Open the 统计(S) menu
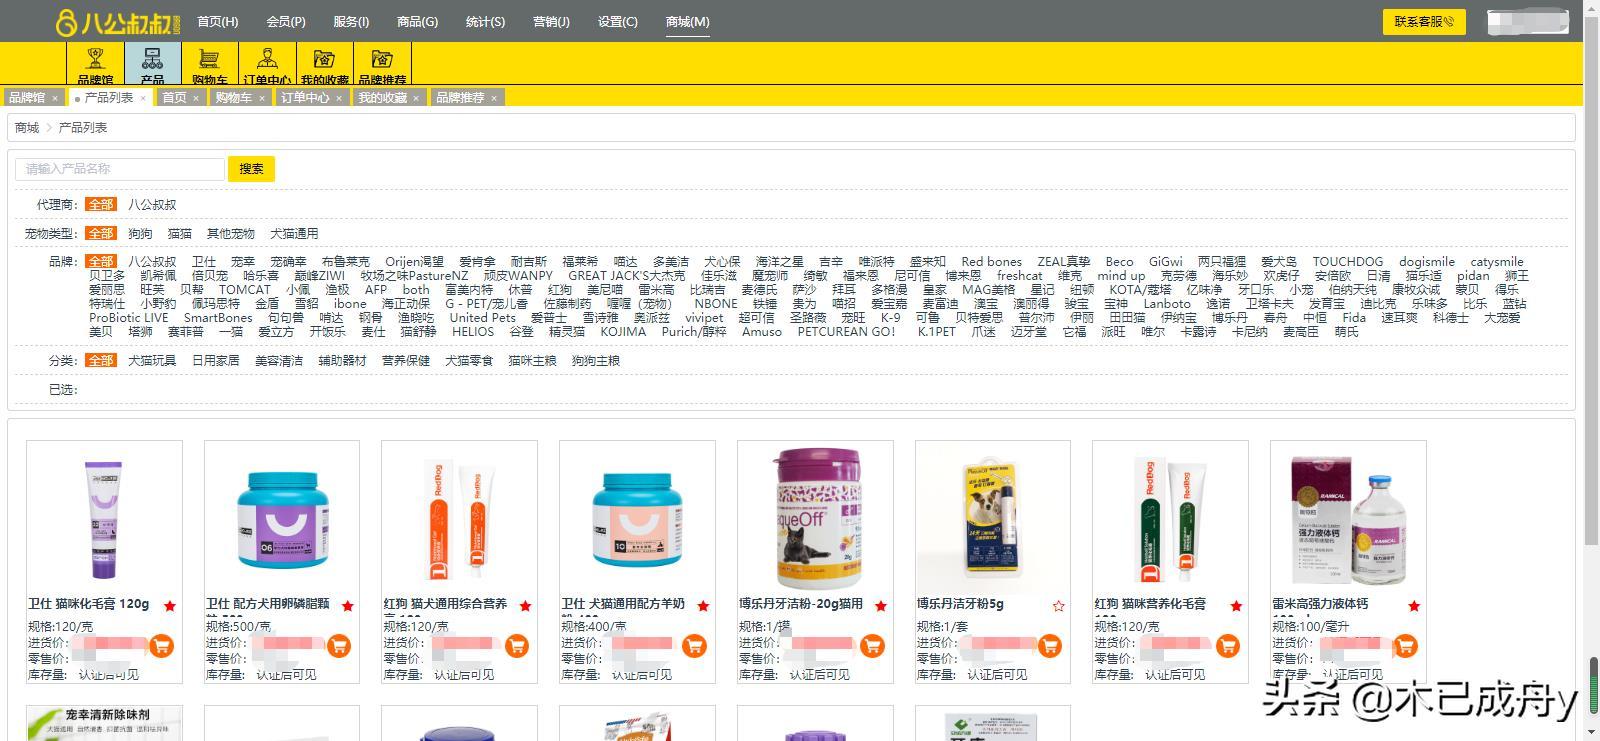This screenshot has height=741, width=1600. (x=485, y=21)
